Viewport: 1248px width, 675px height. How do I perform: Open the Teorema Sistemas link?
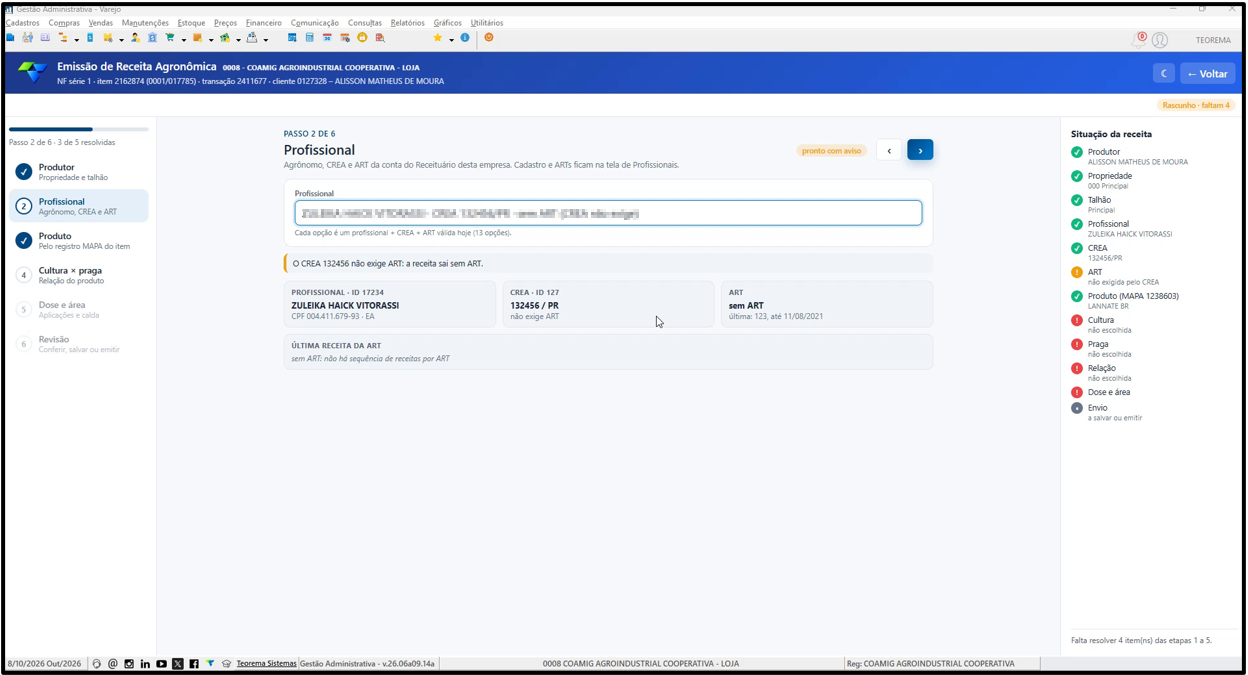coord(266,664)
